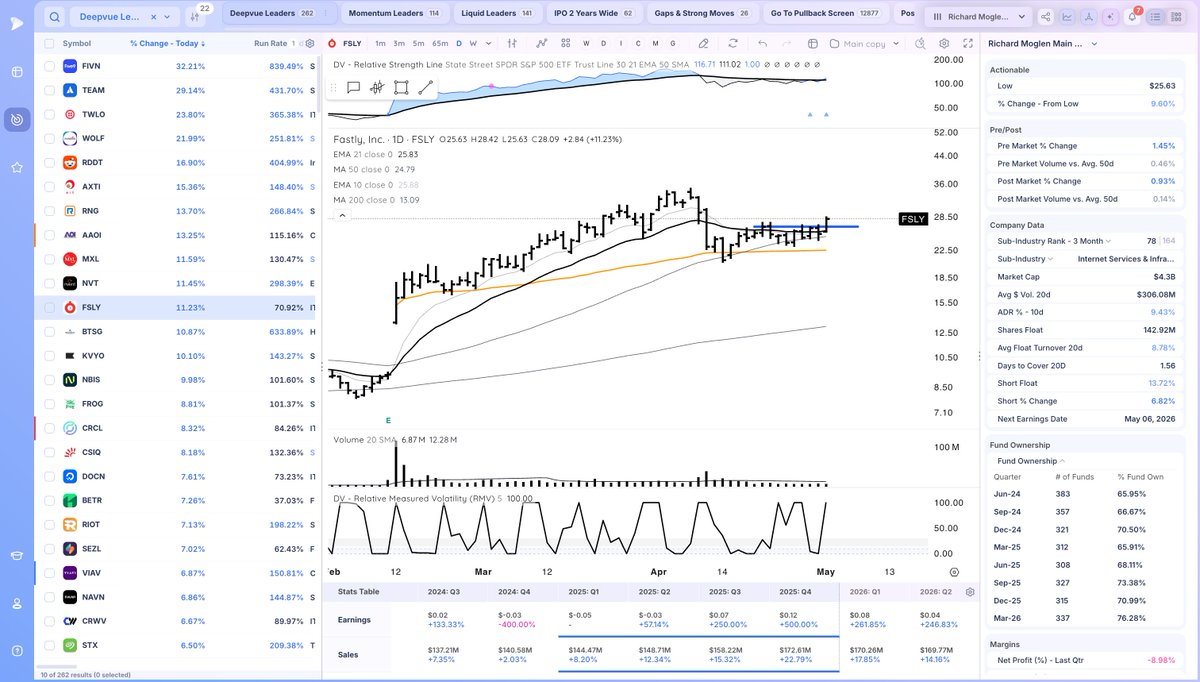Viewport: 1200px width, 682px height.
Task: Click the refresh chart icon
Action: tap(732, 44)
